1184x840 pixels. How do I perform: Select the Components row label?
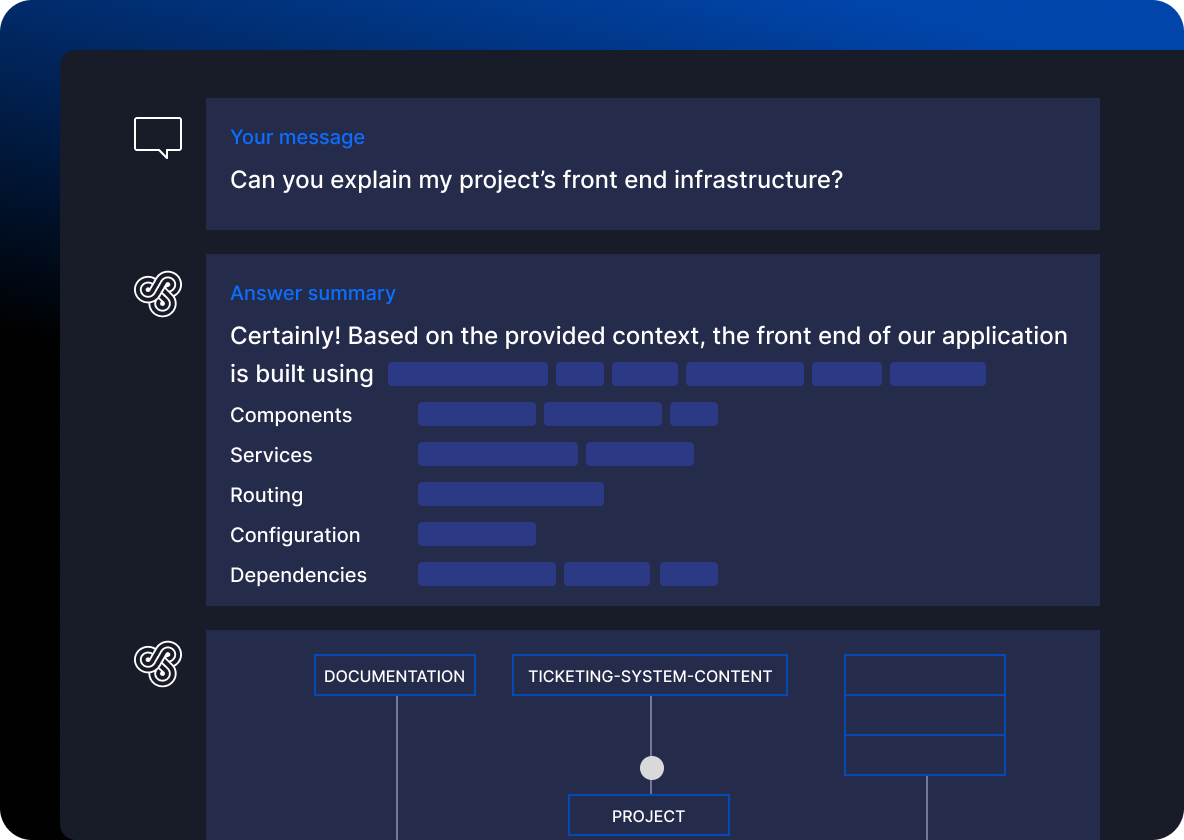[x=291, y=415]
